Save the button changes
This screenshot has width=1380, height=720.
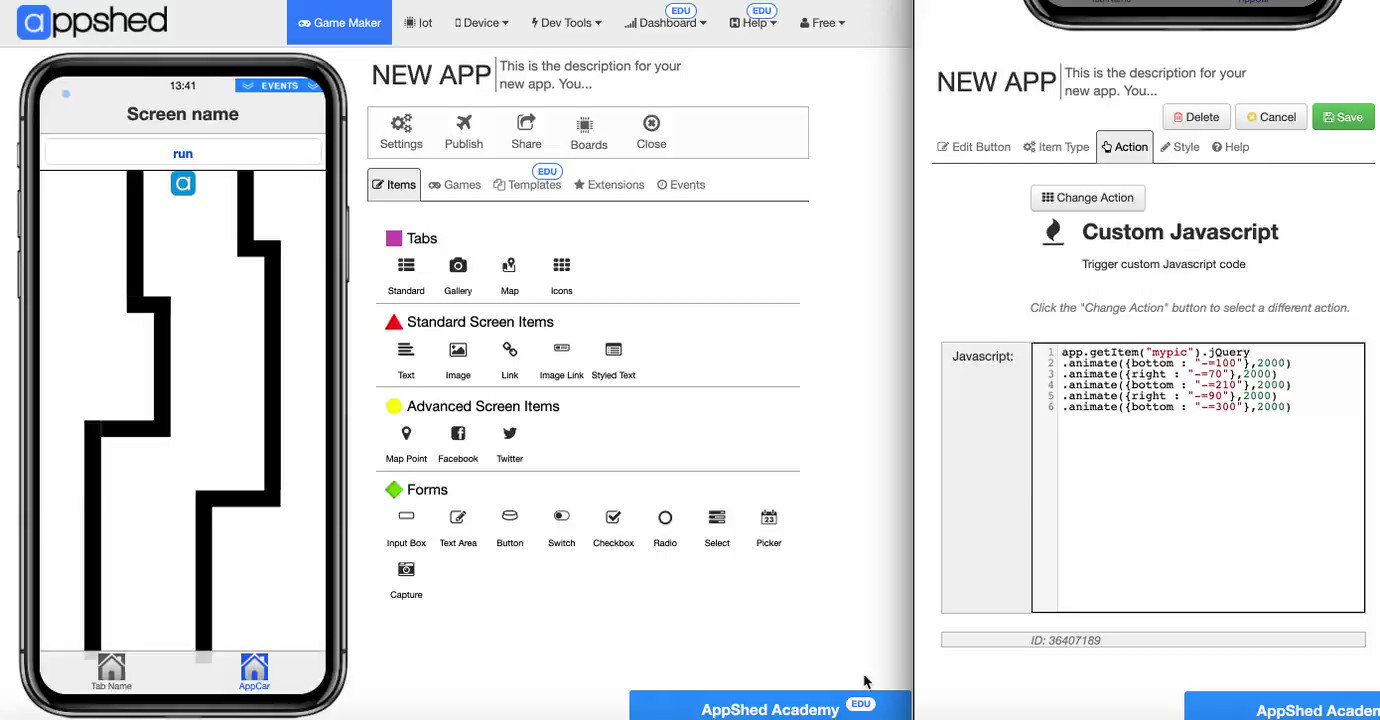tap(1343, 116)
